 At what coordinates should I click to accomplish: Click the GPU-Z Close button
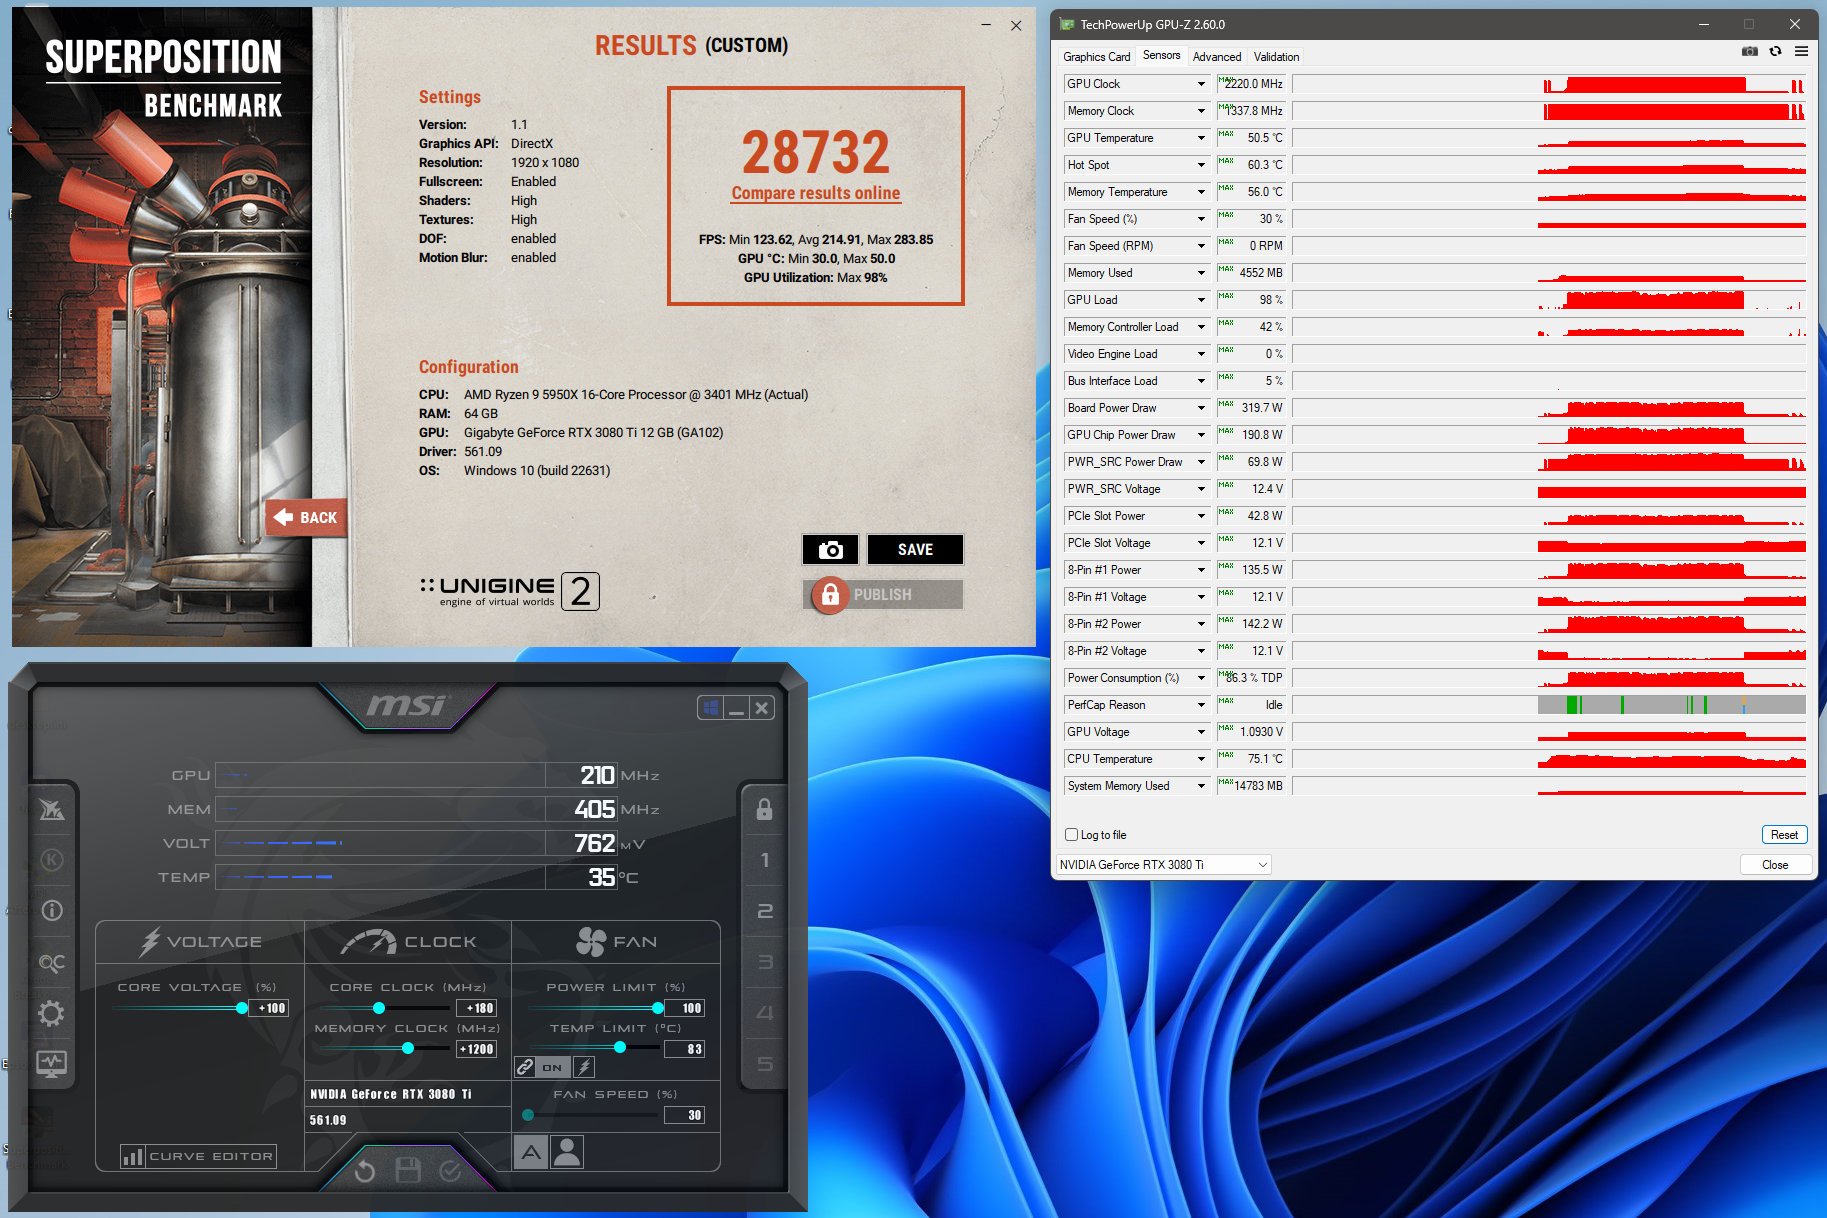pos(1775,865)
